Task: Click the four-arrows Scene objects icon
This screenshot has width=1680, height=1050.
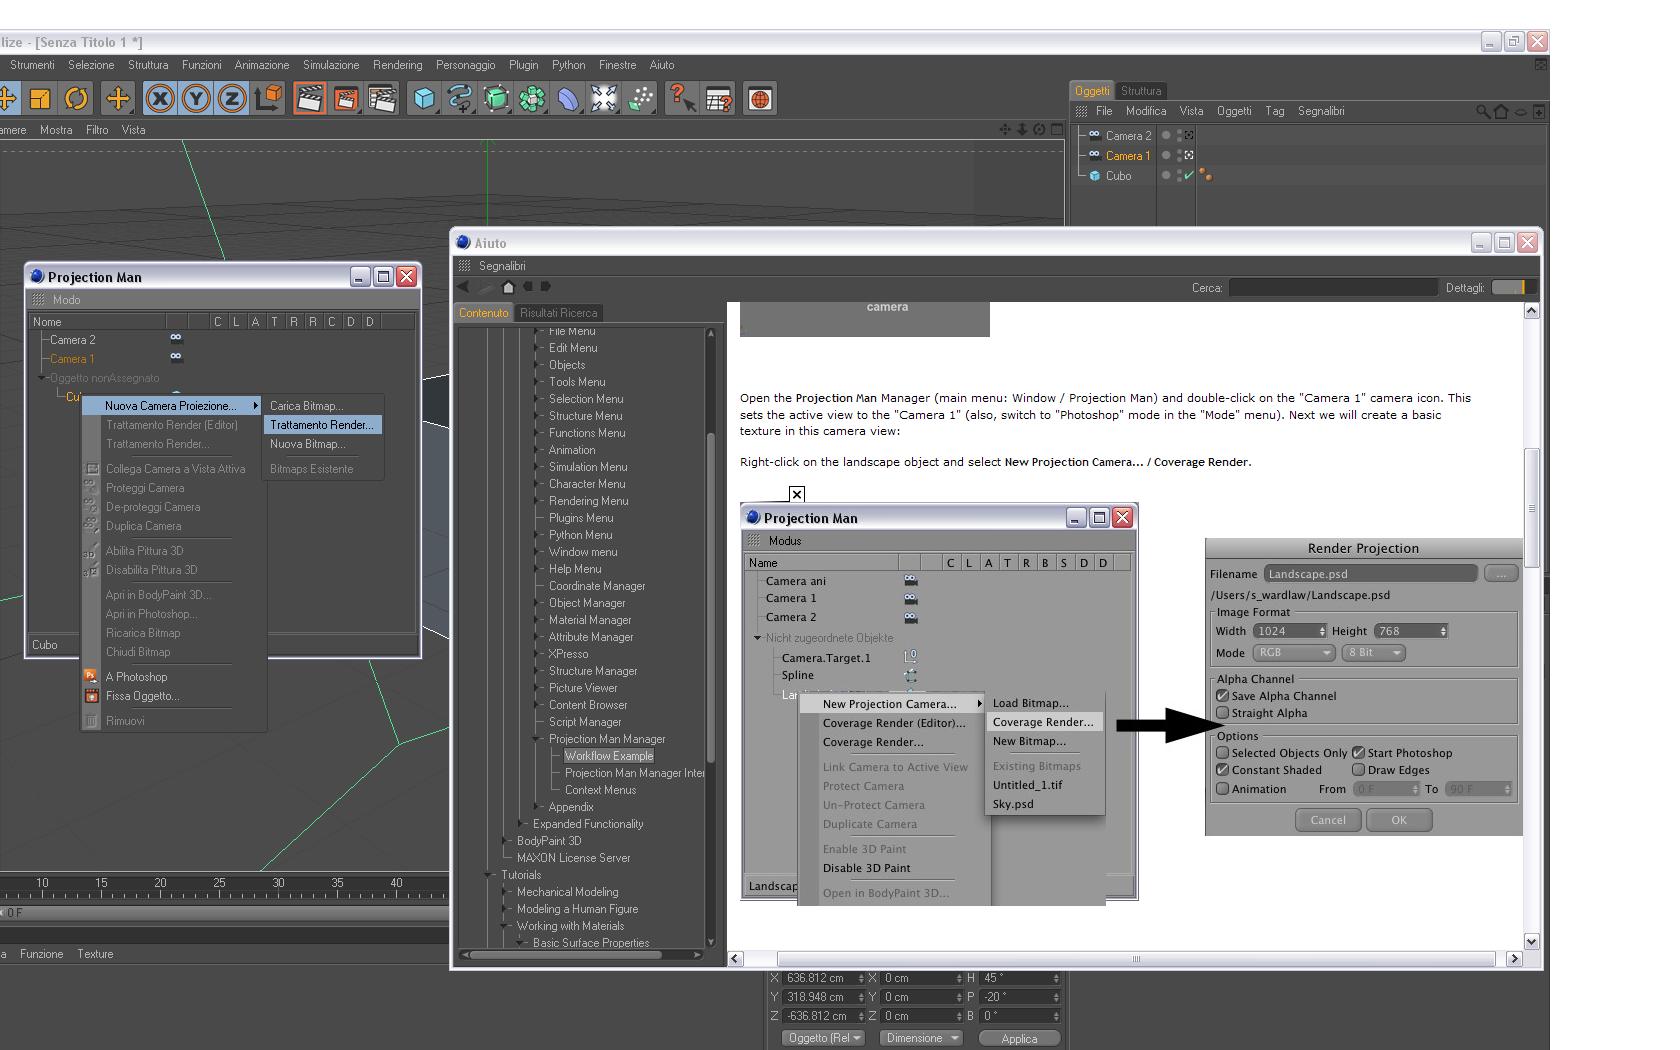Action: pyautogui.click(x=604, y=98)
